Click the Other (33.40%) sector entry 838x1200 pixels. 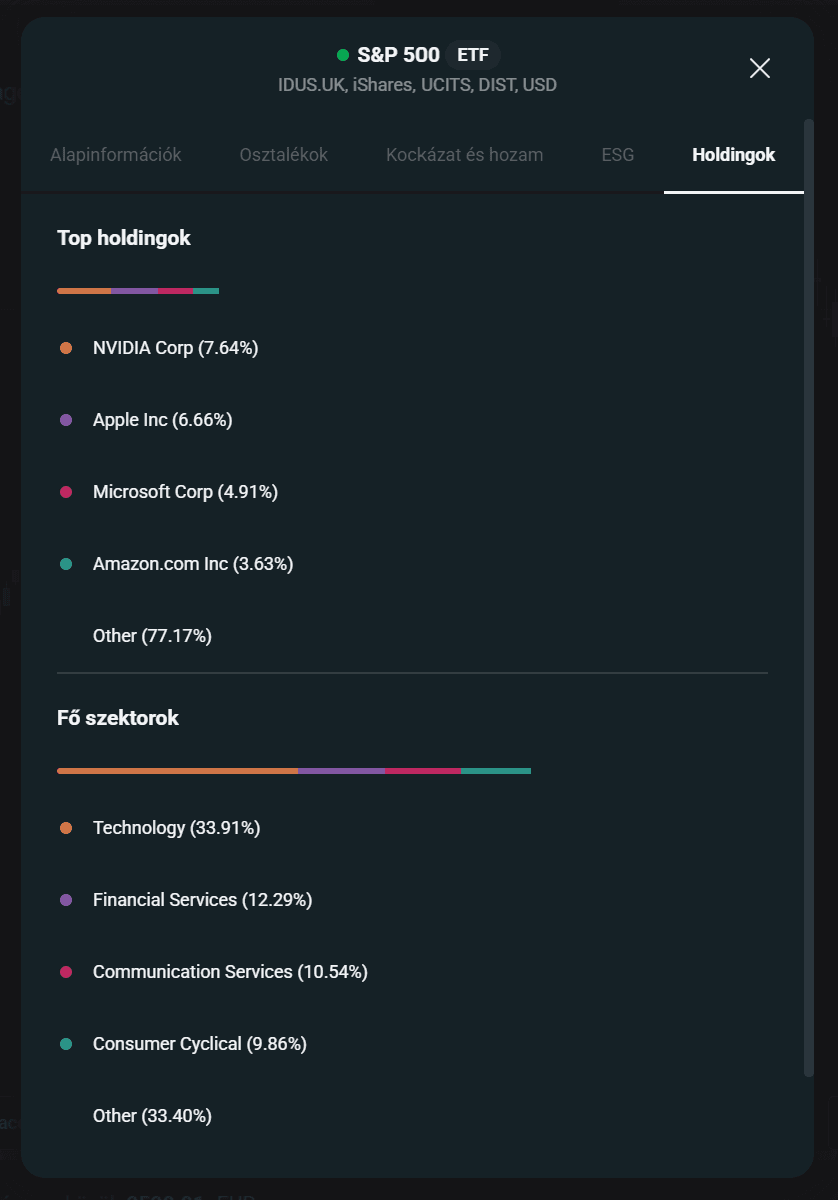152,1116
